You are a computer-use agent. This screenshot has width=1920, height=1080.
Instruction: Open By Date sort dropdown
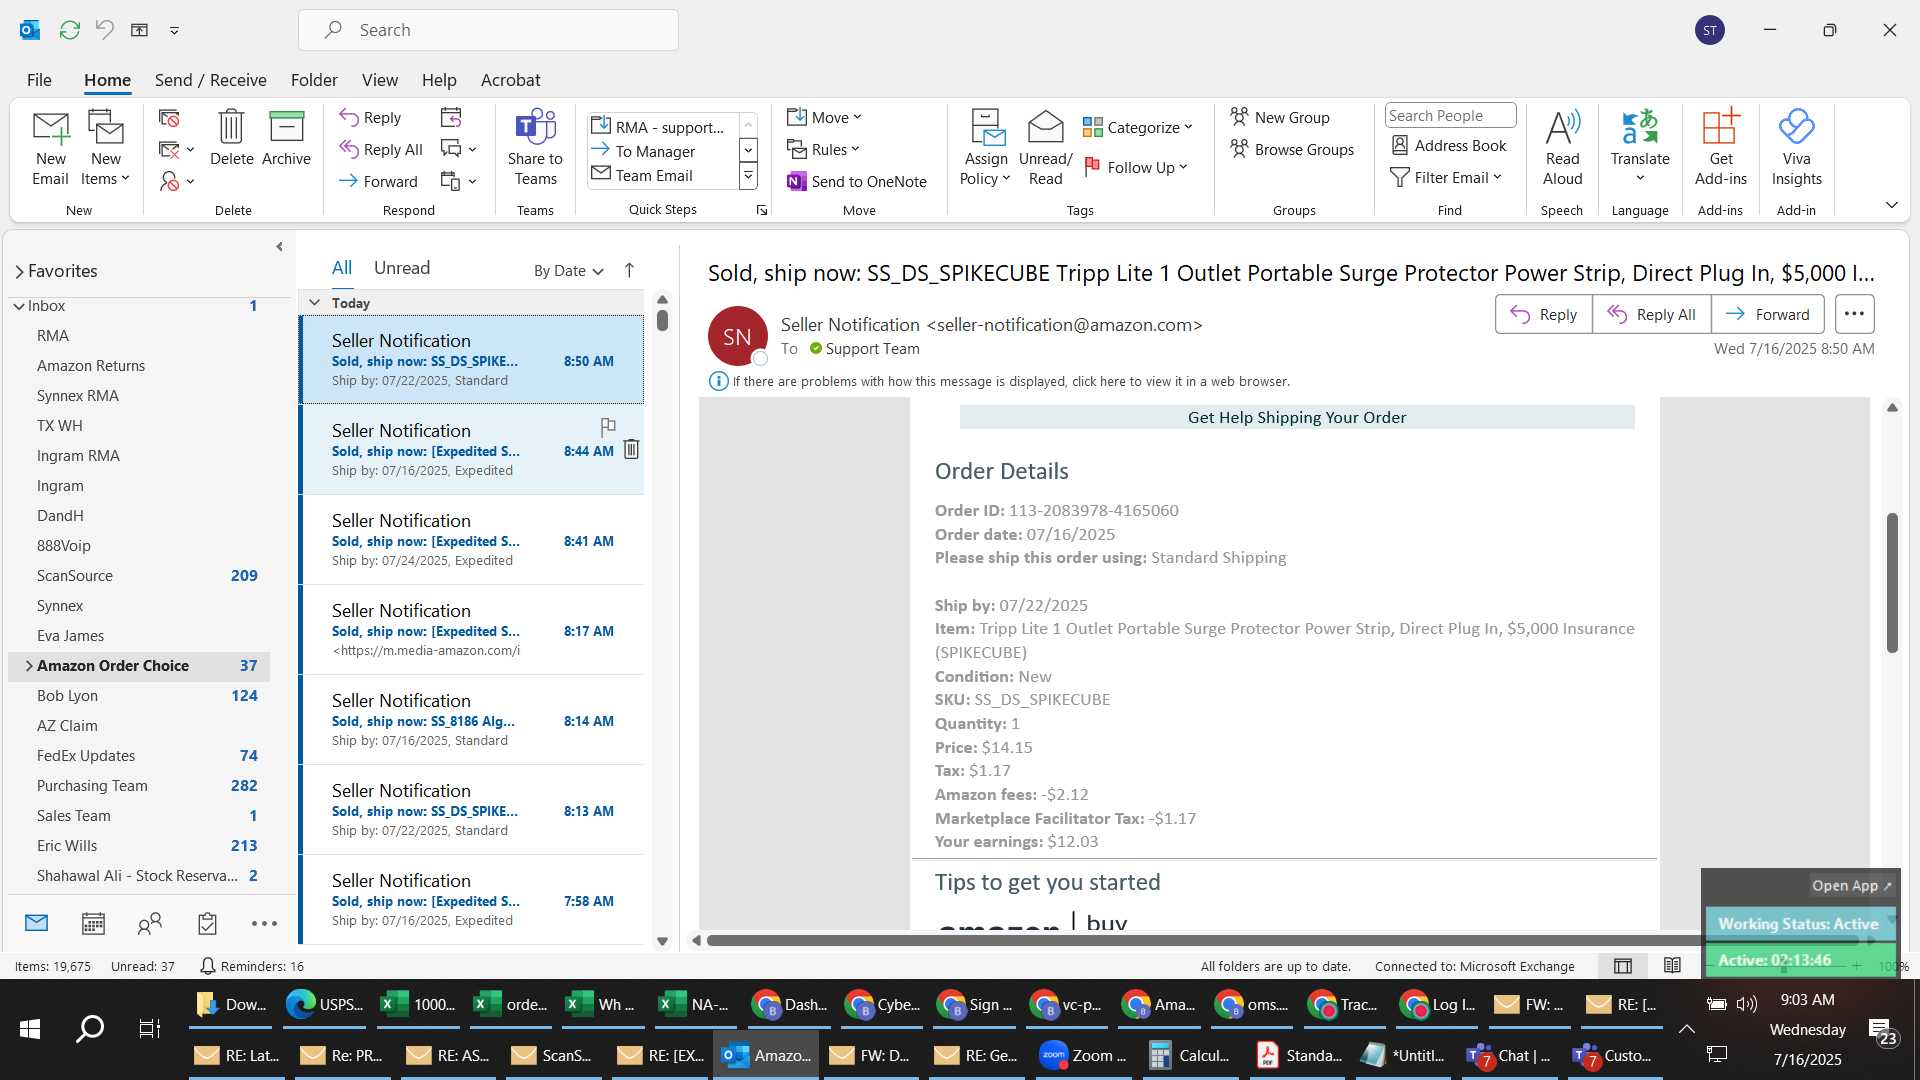tap(568, 270)
